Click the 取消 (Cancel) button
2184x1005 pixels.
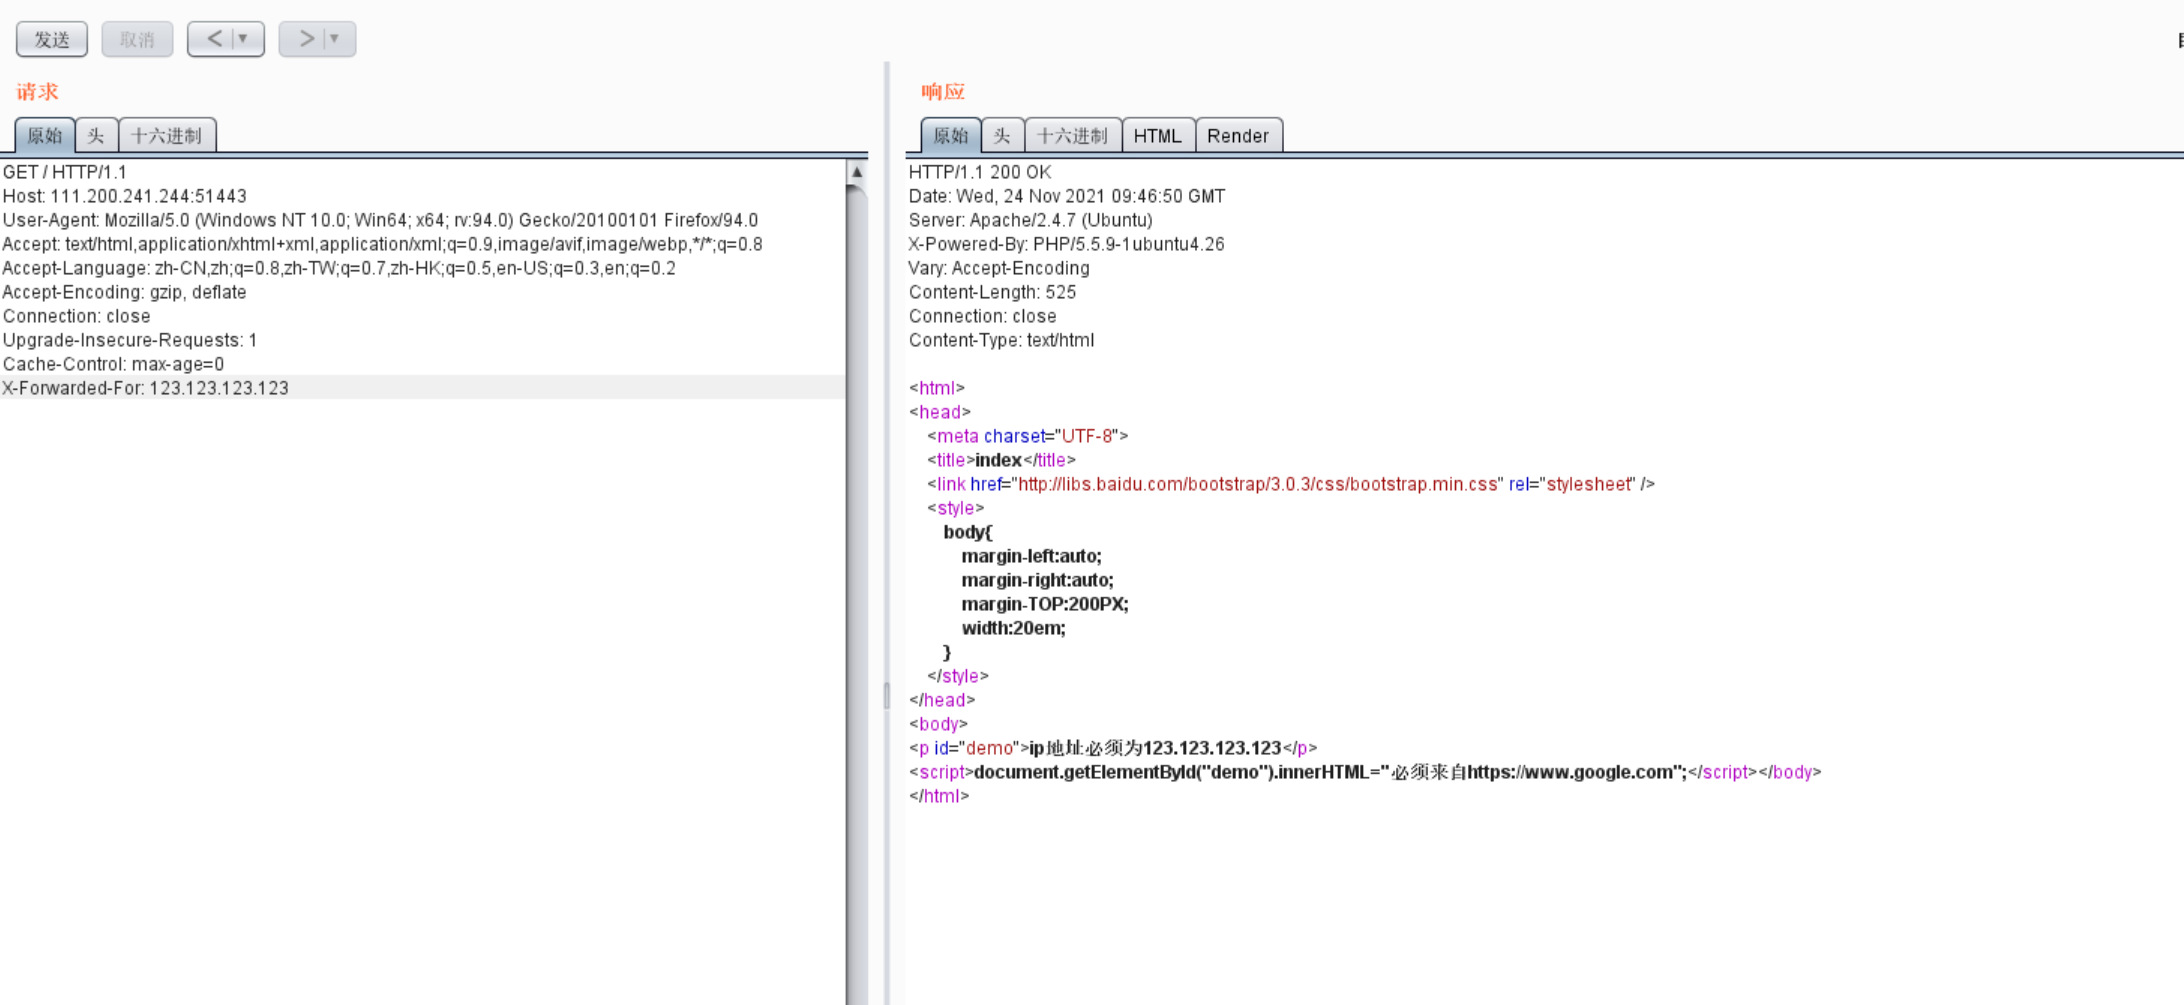click(x=137, y=39)
